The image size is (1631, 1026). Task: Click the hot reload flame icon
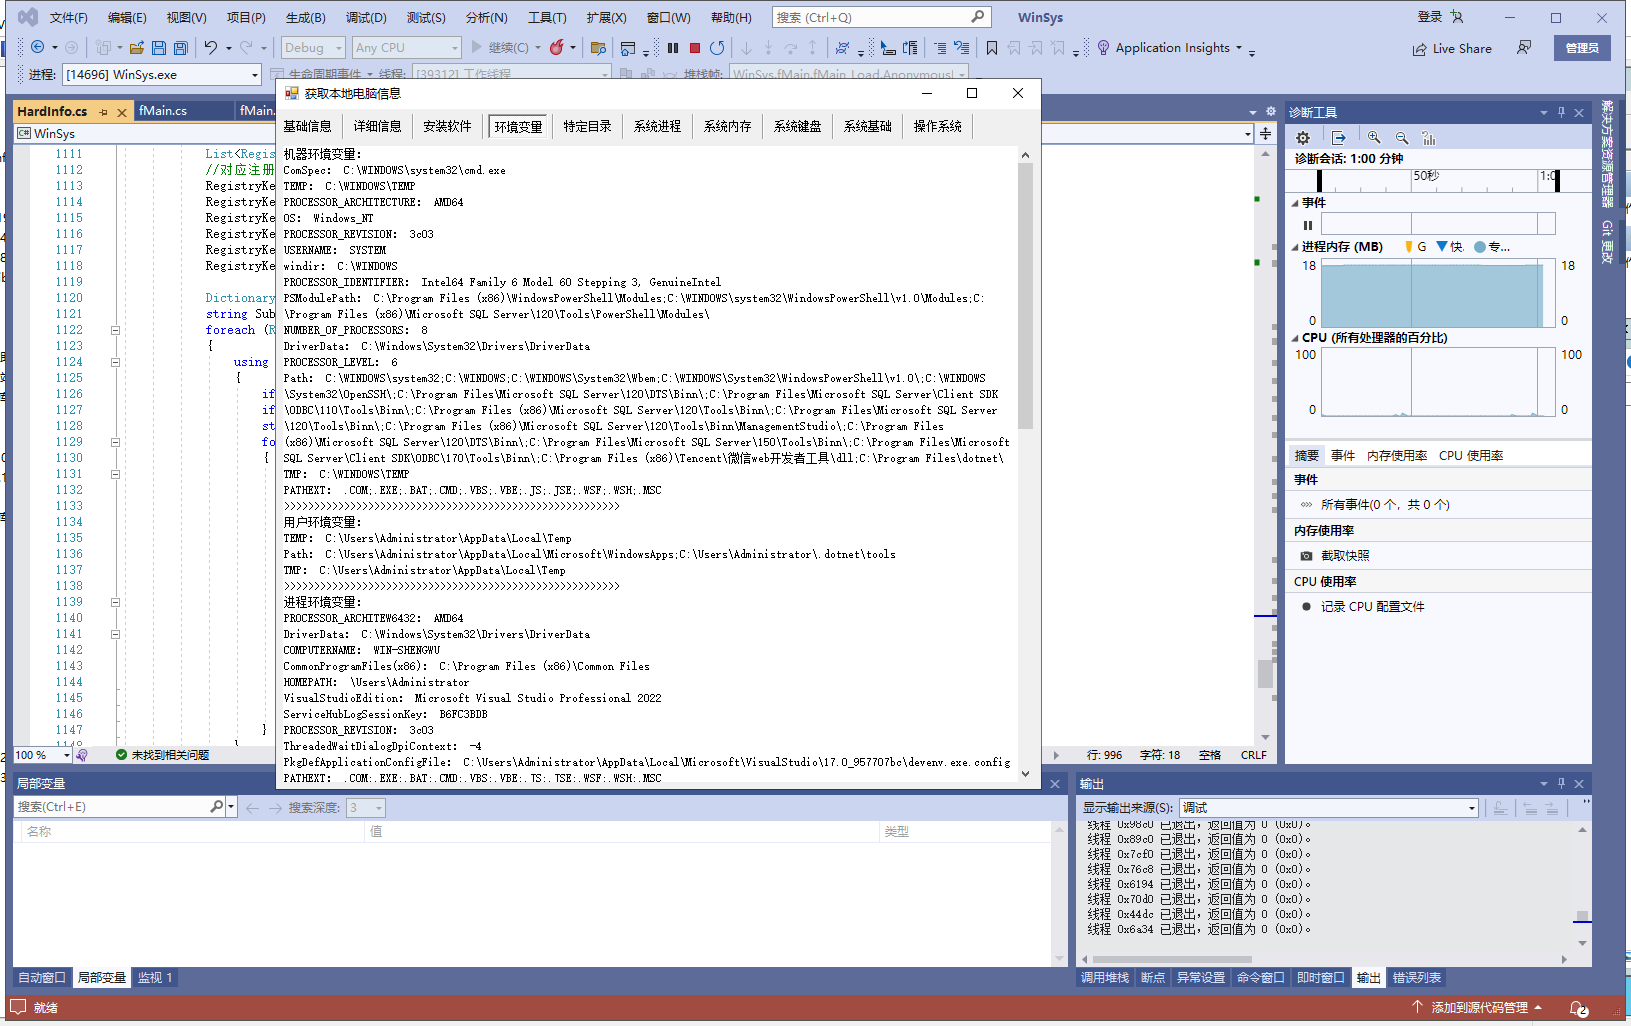[x=557, y=47]
